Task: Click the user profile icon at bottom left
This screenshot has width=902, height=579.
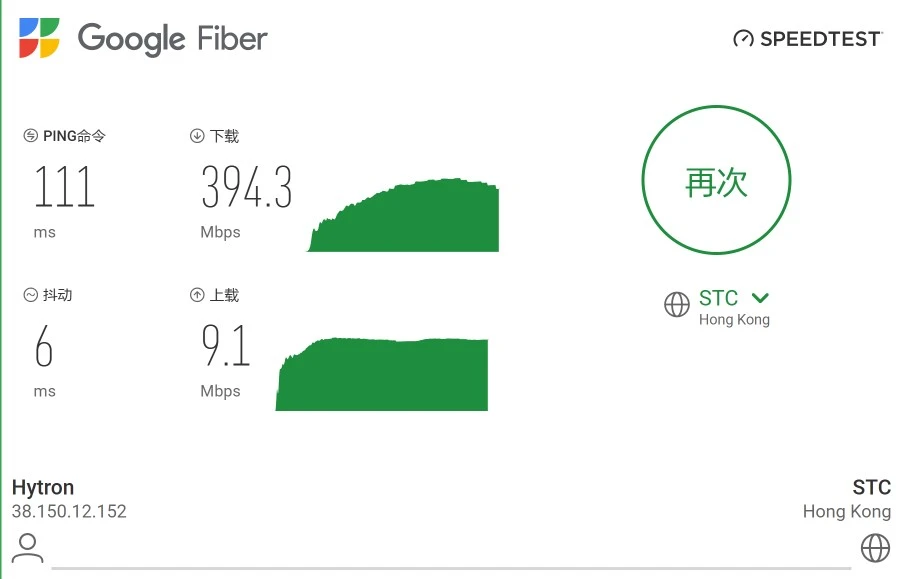Action: tap(27, 547)
